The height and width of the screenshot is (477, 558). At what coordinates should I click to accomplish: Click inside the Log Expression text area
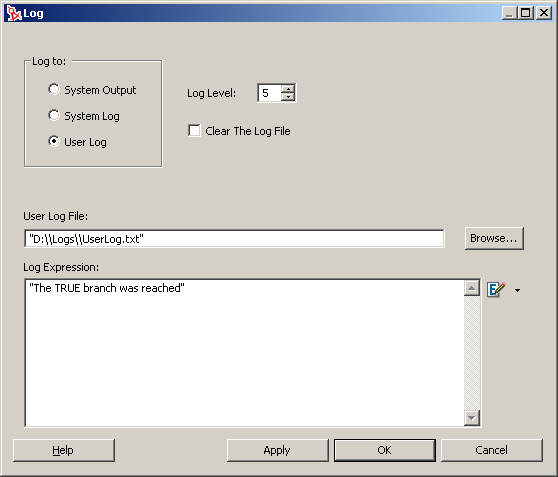[245, 353]
